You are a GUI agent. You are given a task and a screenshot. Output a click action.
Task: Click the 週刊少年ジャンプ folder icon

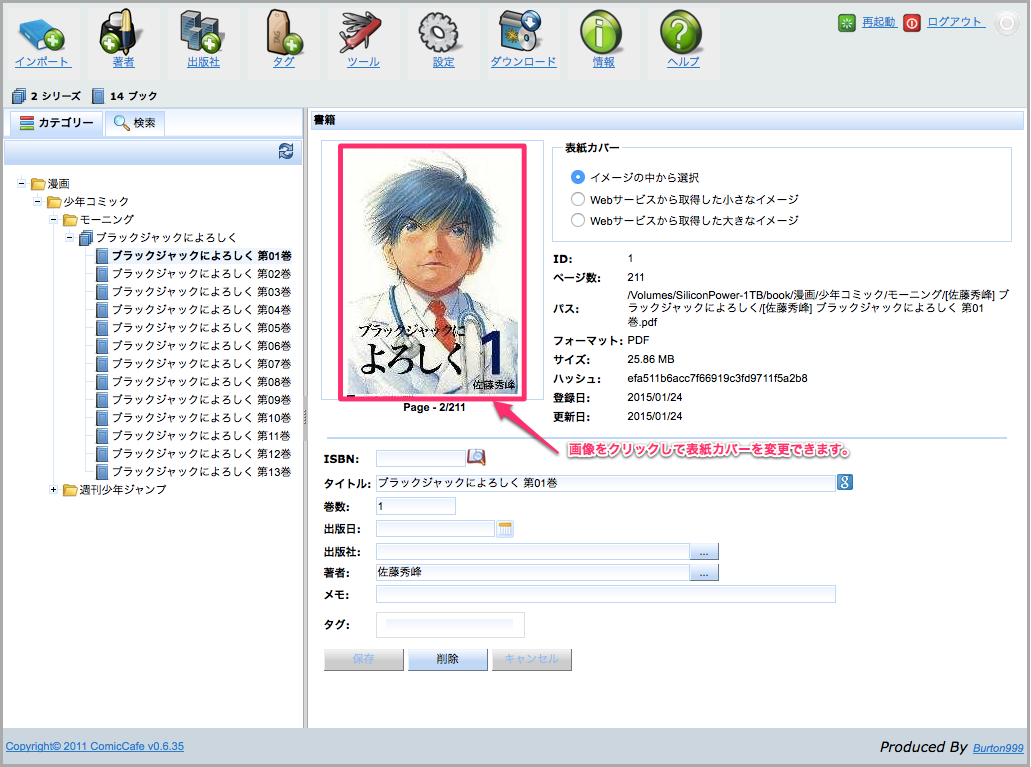point(70,490)
